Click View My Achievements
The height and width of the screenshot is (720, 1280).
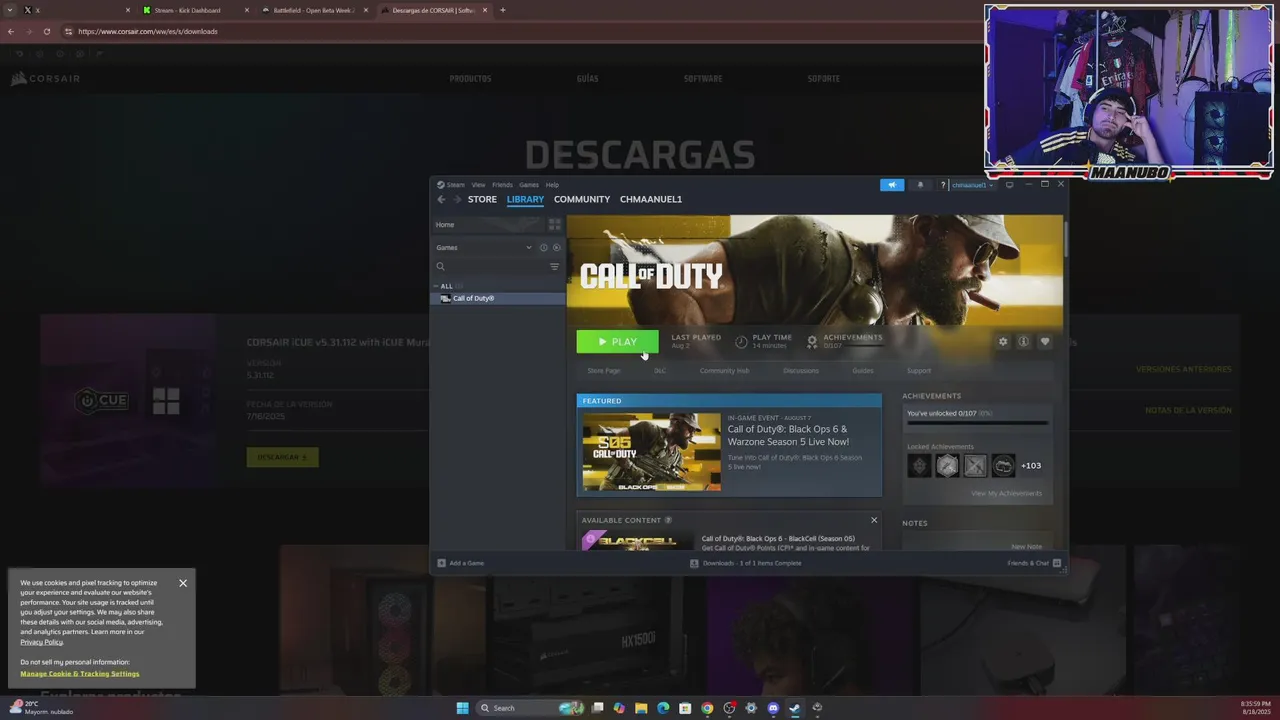coord(1006,493)
